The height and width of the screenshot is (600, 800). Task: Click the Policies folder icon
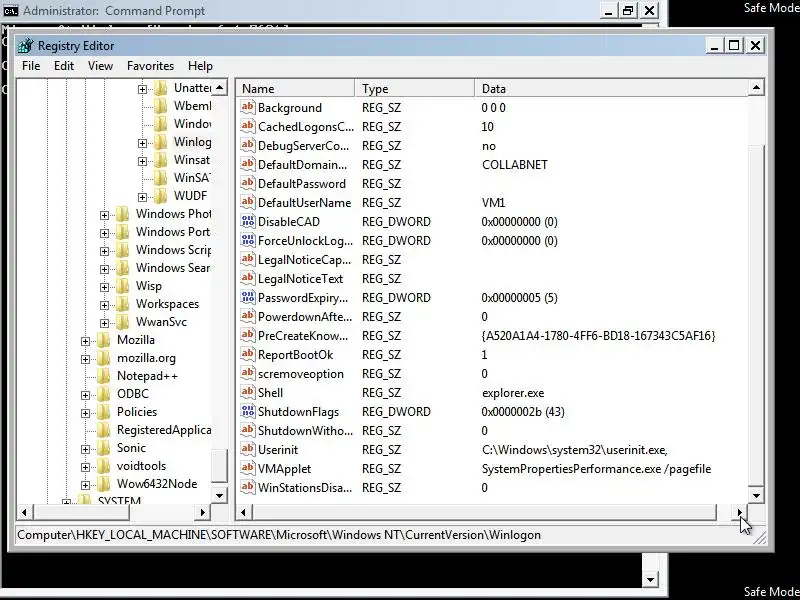pos(103,412)
